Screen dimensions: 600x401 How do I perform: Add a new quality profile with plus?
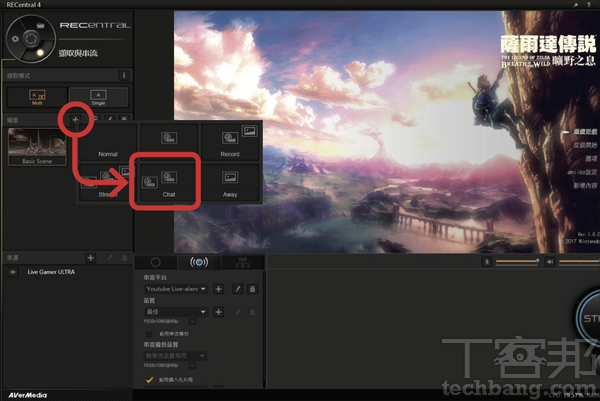pos(217,311)
